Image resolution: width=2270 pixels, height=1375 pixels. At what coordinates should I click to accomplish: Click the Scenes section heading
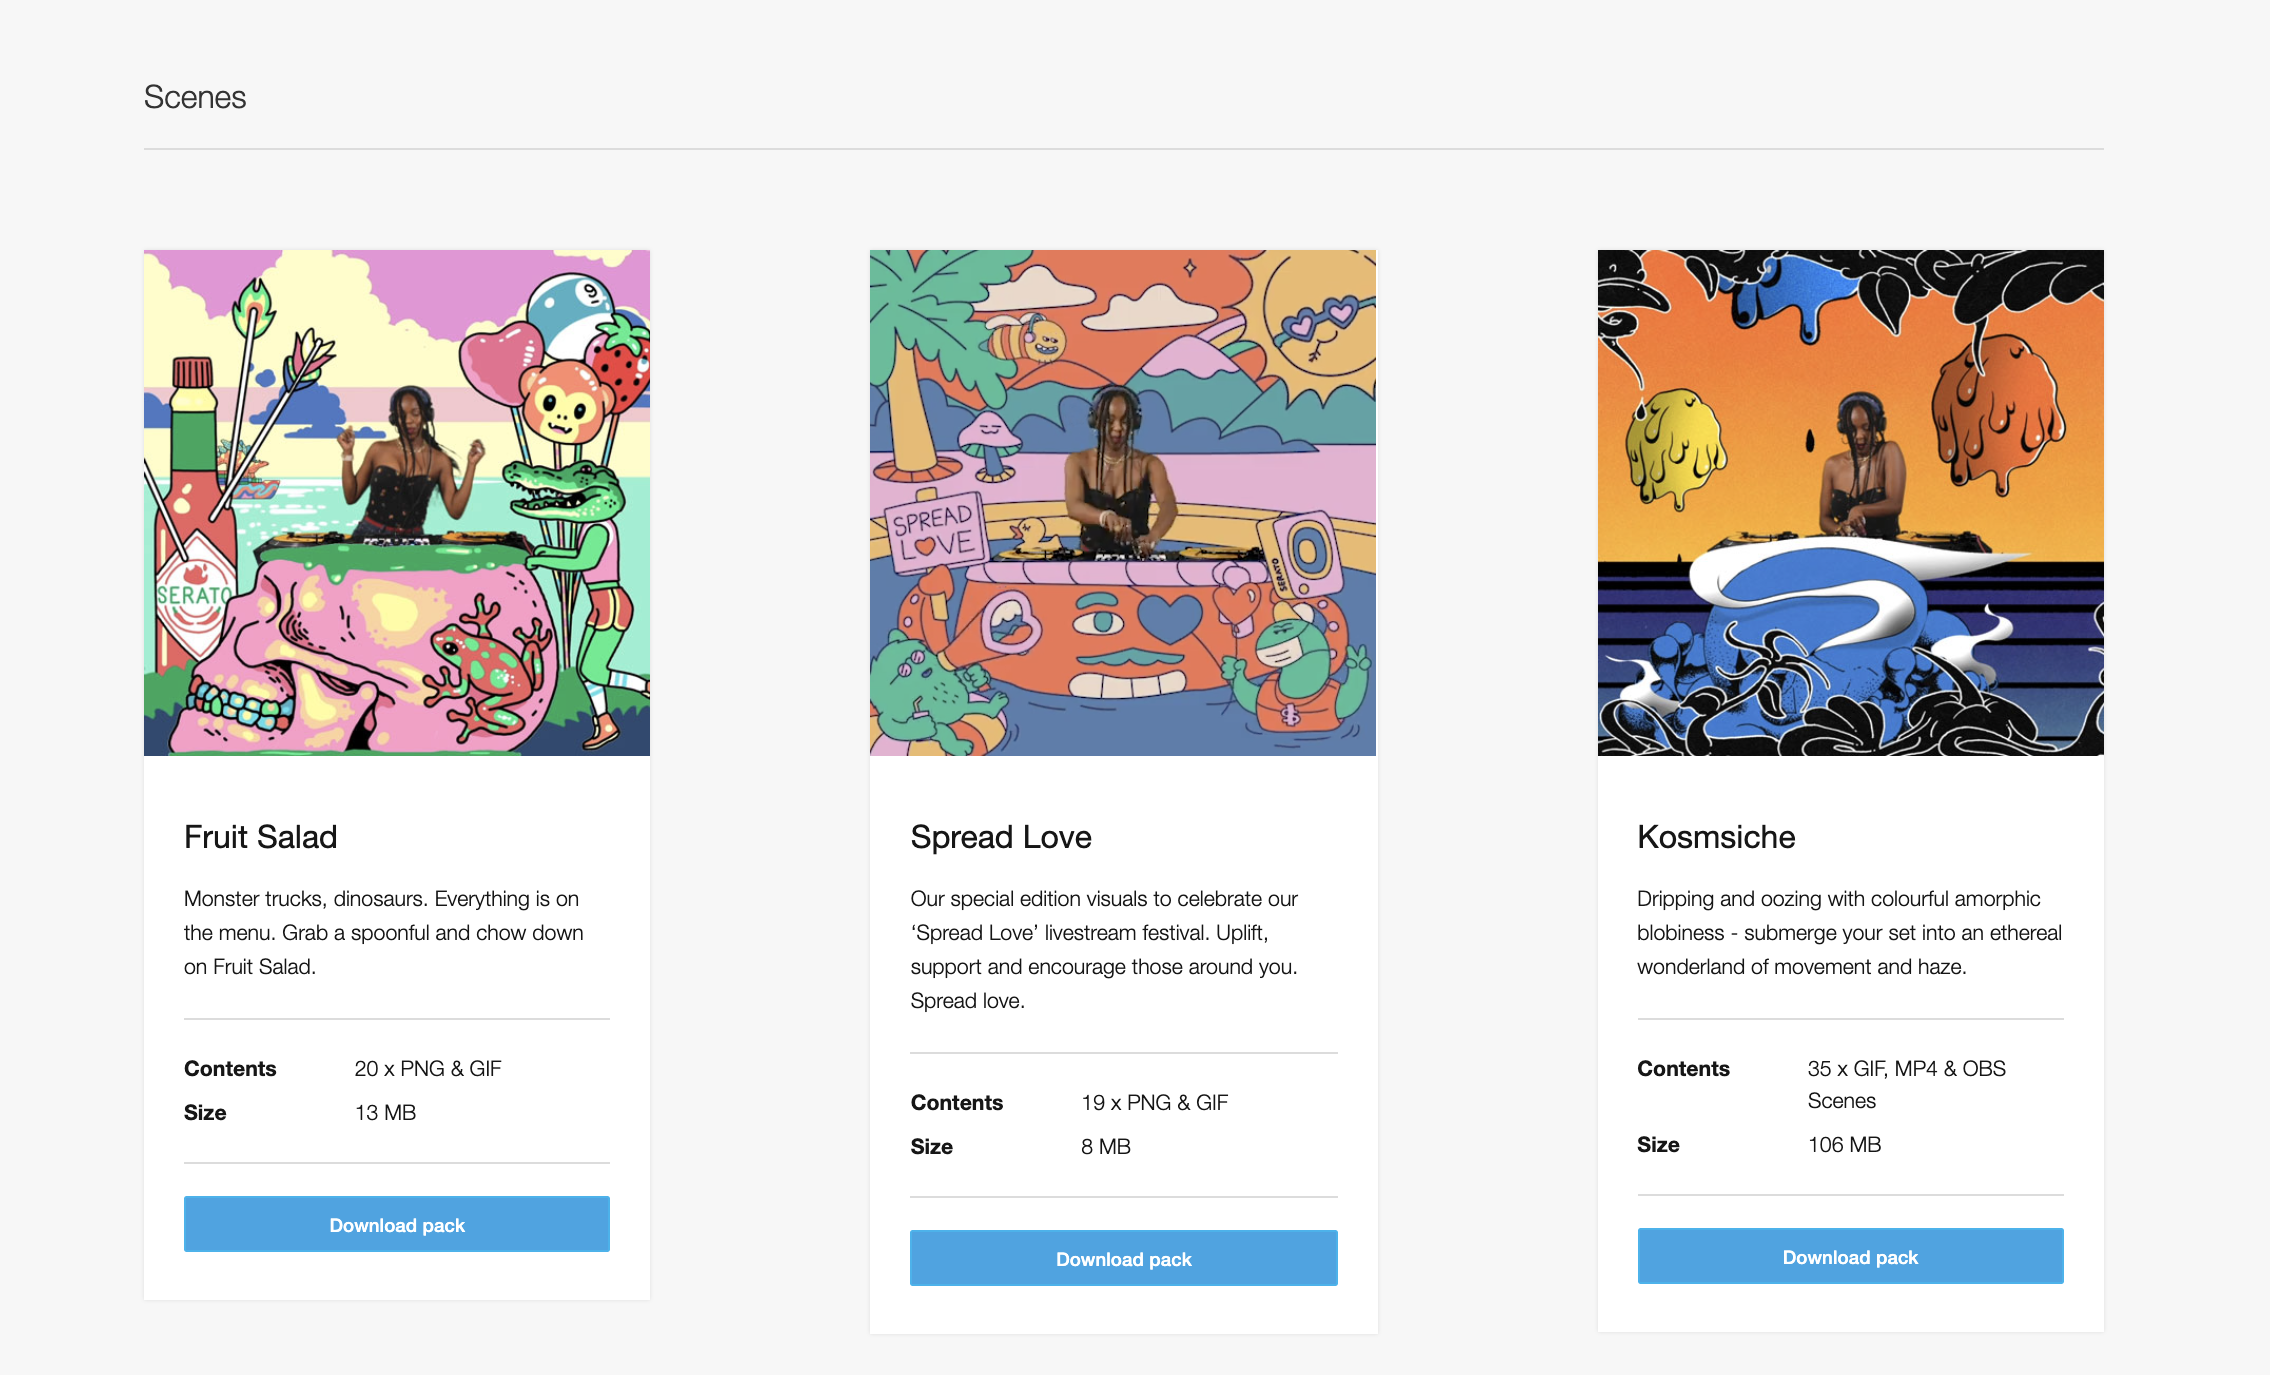tap(195, 97)
